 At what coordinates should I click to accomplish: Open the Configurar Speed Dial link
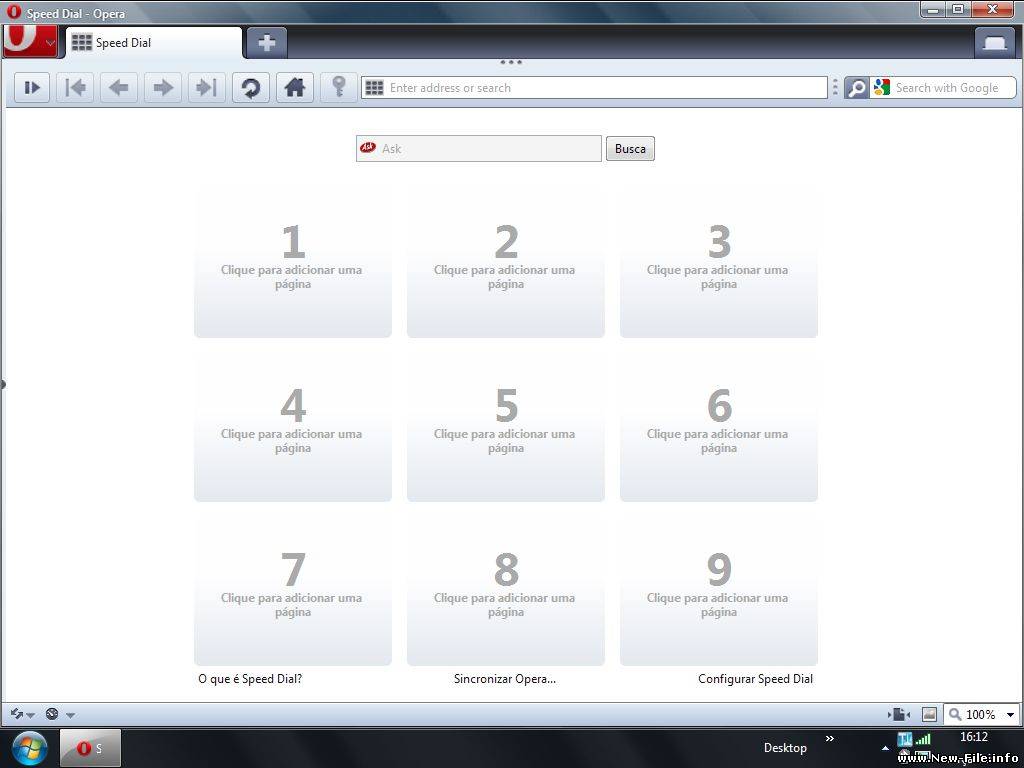tap(755, 678)
